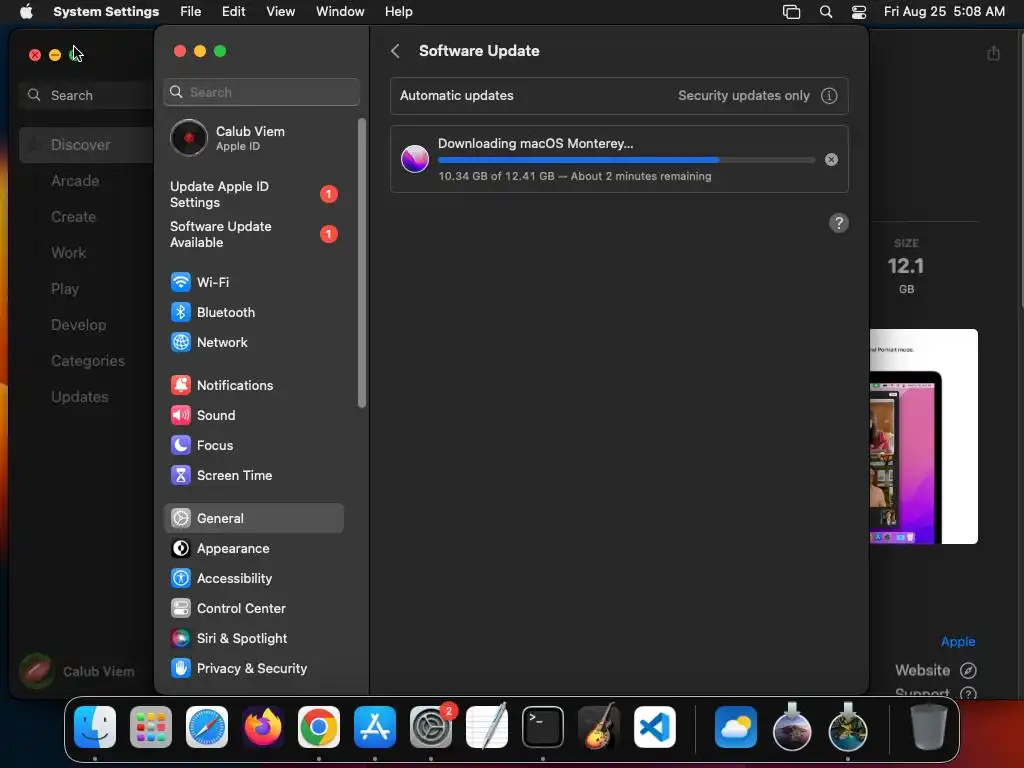Open Notifications settings
The height and width of the screenshot is (768, 1024).
253,385
